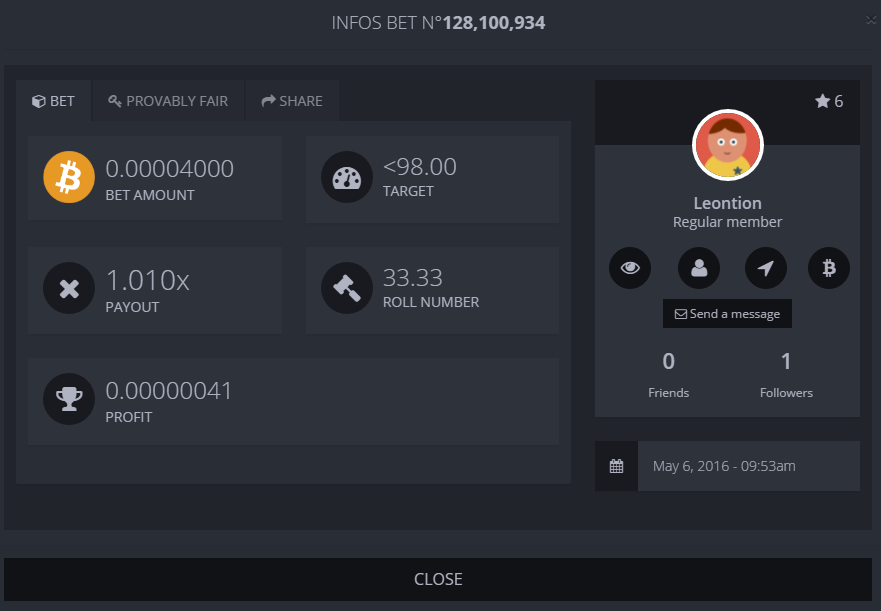
Task: Click the paper plane arrow icon
Action: (766, 268)
